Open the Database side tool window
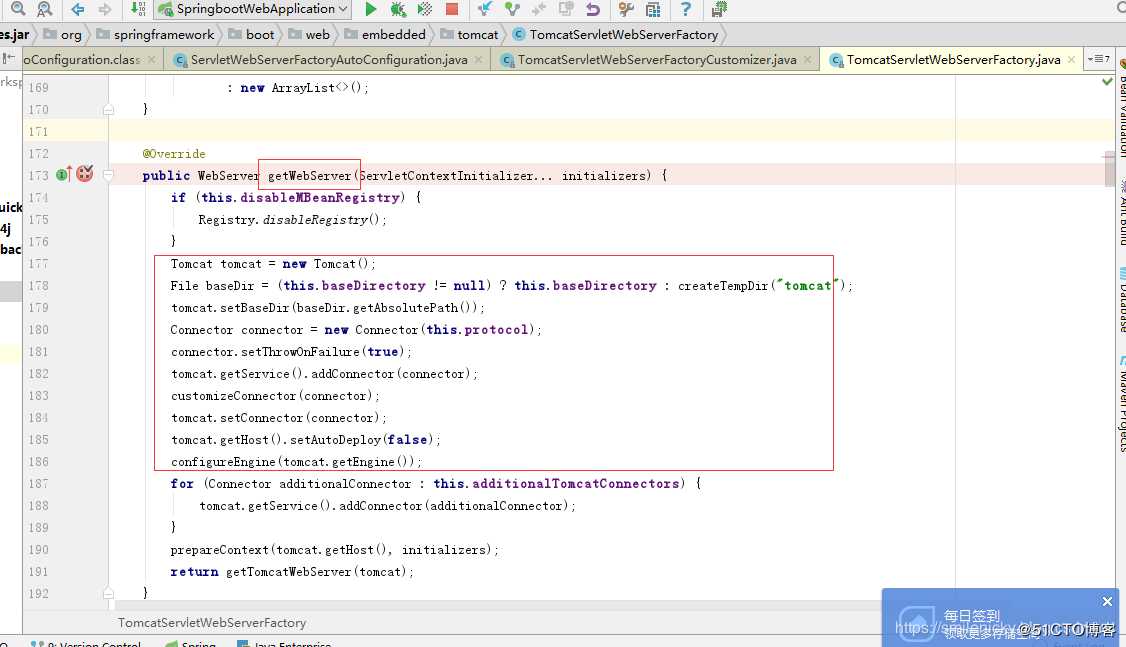This screenshot has width=1126, height=647. pos(1120,300)
